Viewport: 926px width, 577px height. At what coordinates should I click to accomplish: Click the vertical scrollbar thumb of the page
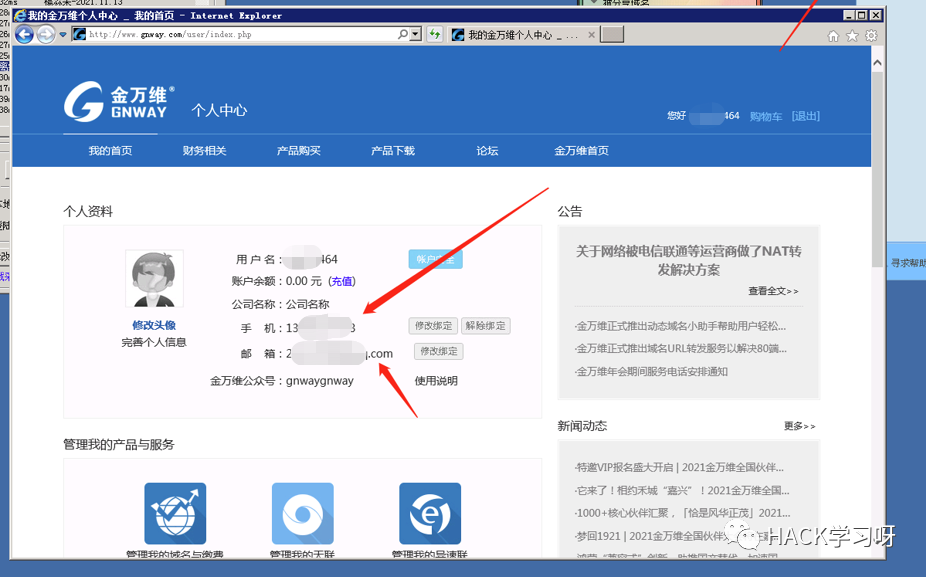coord(878,169)
